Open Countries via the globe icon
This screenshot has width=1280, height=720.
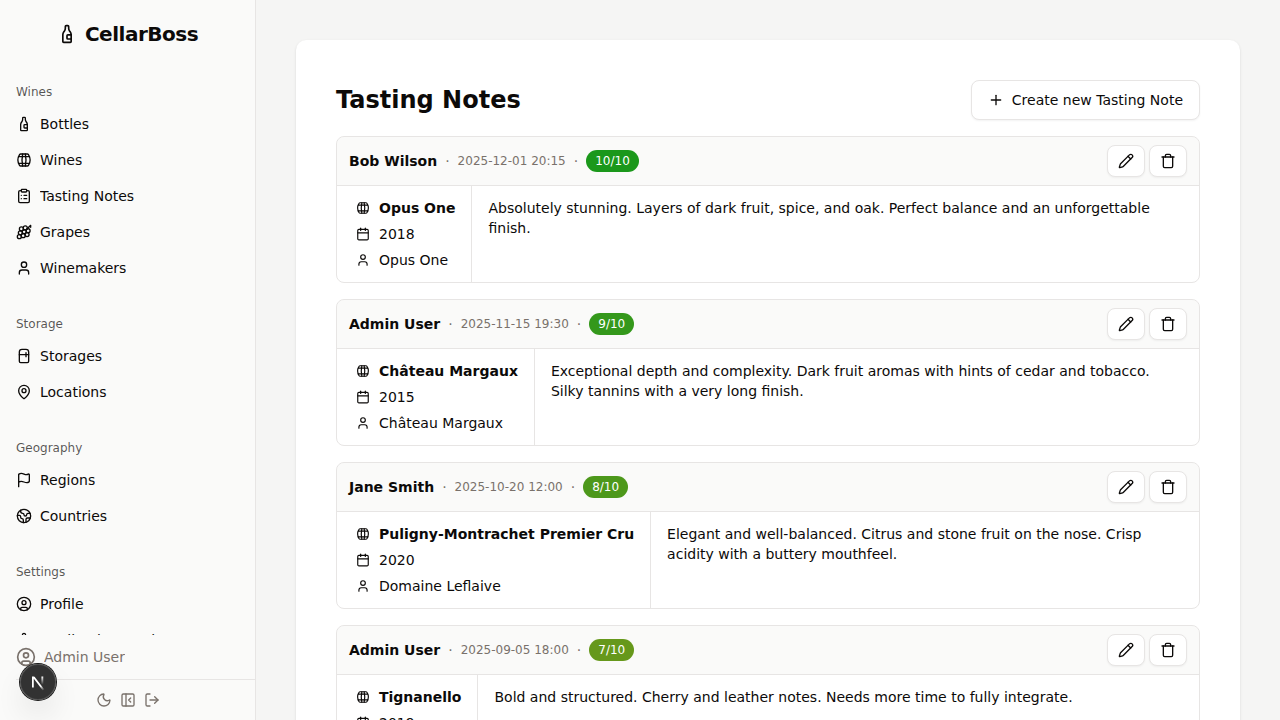(24, 515)
